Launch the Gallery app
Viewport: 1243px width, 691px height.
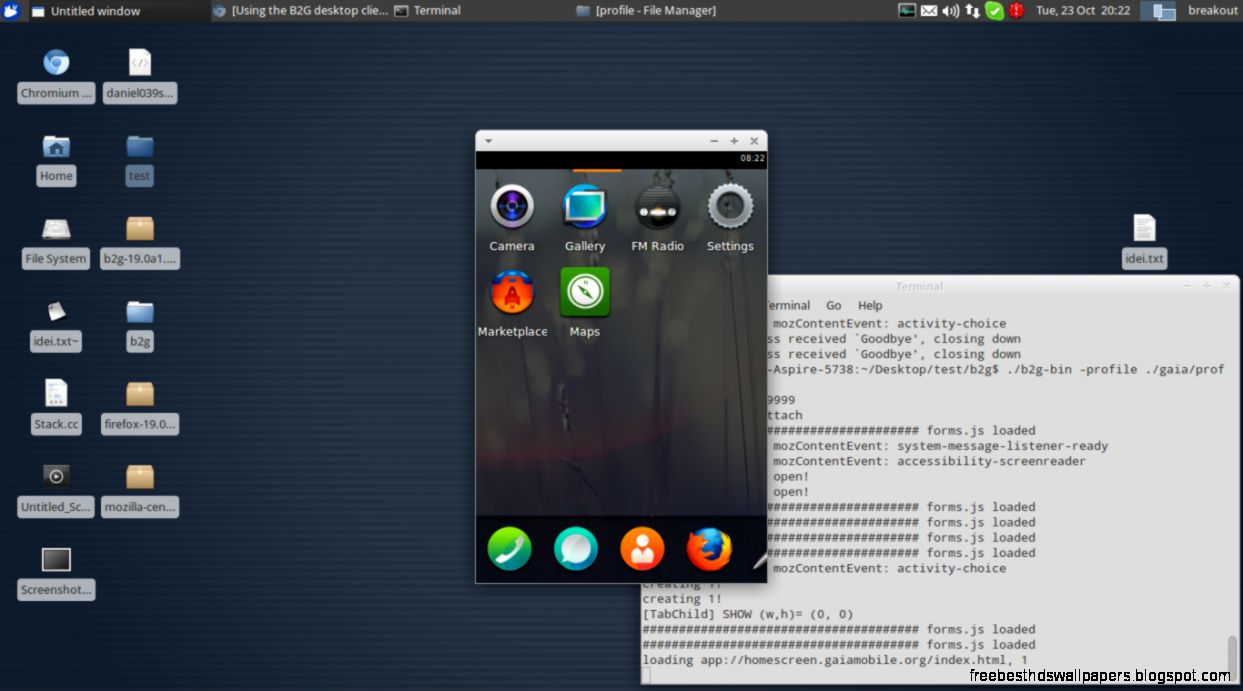[x=584, y=205]
